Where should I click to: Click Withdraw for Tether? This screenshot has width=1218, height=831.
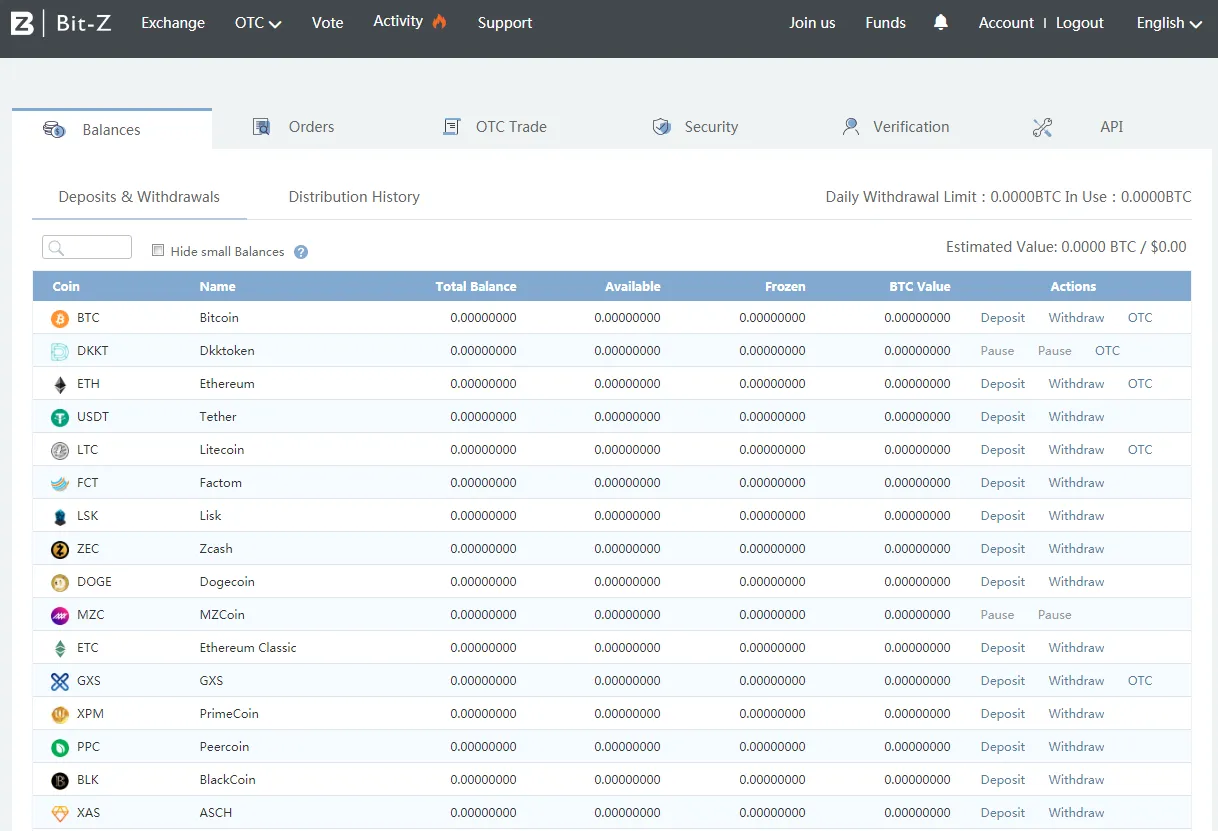[x=1076, y=417]
